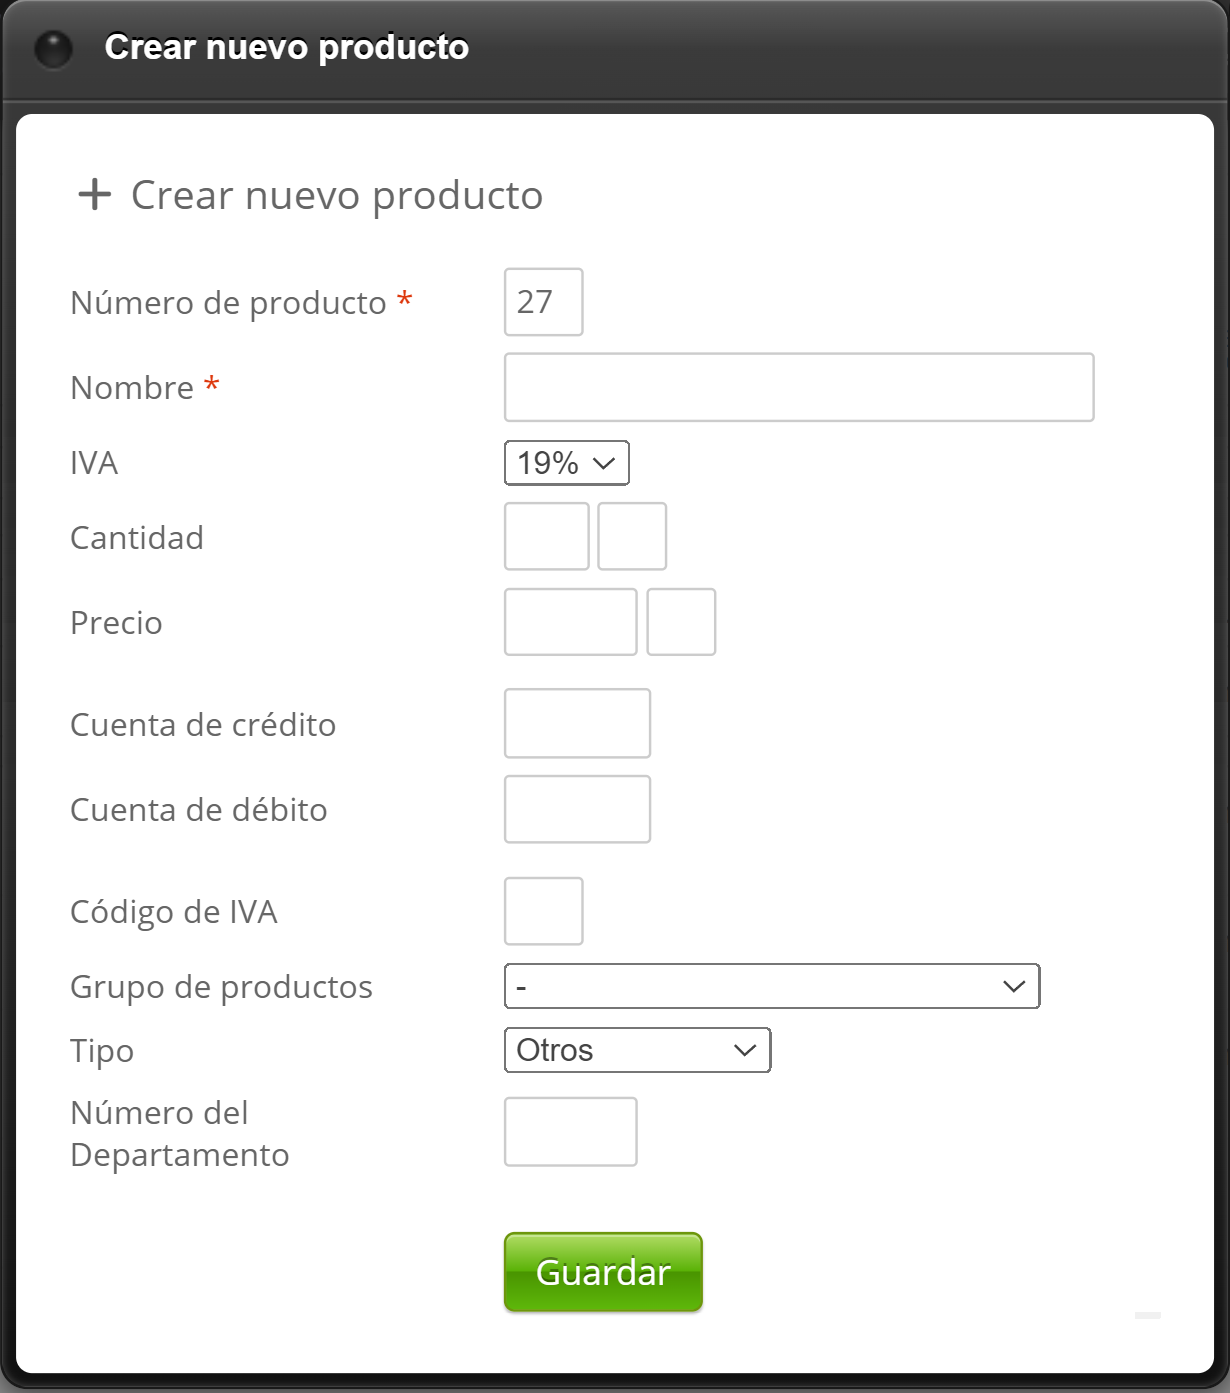Expand the Grupo de productos dropdown
Viewport: 1230px width, 1393px height.
coord(771,986)
